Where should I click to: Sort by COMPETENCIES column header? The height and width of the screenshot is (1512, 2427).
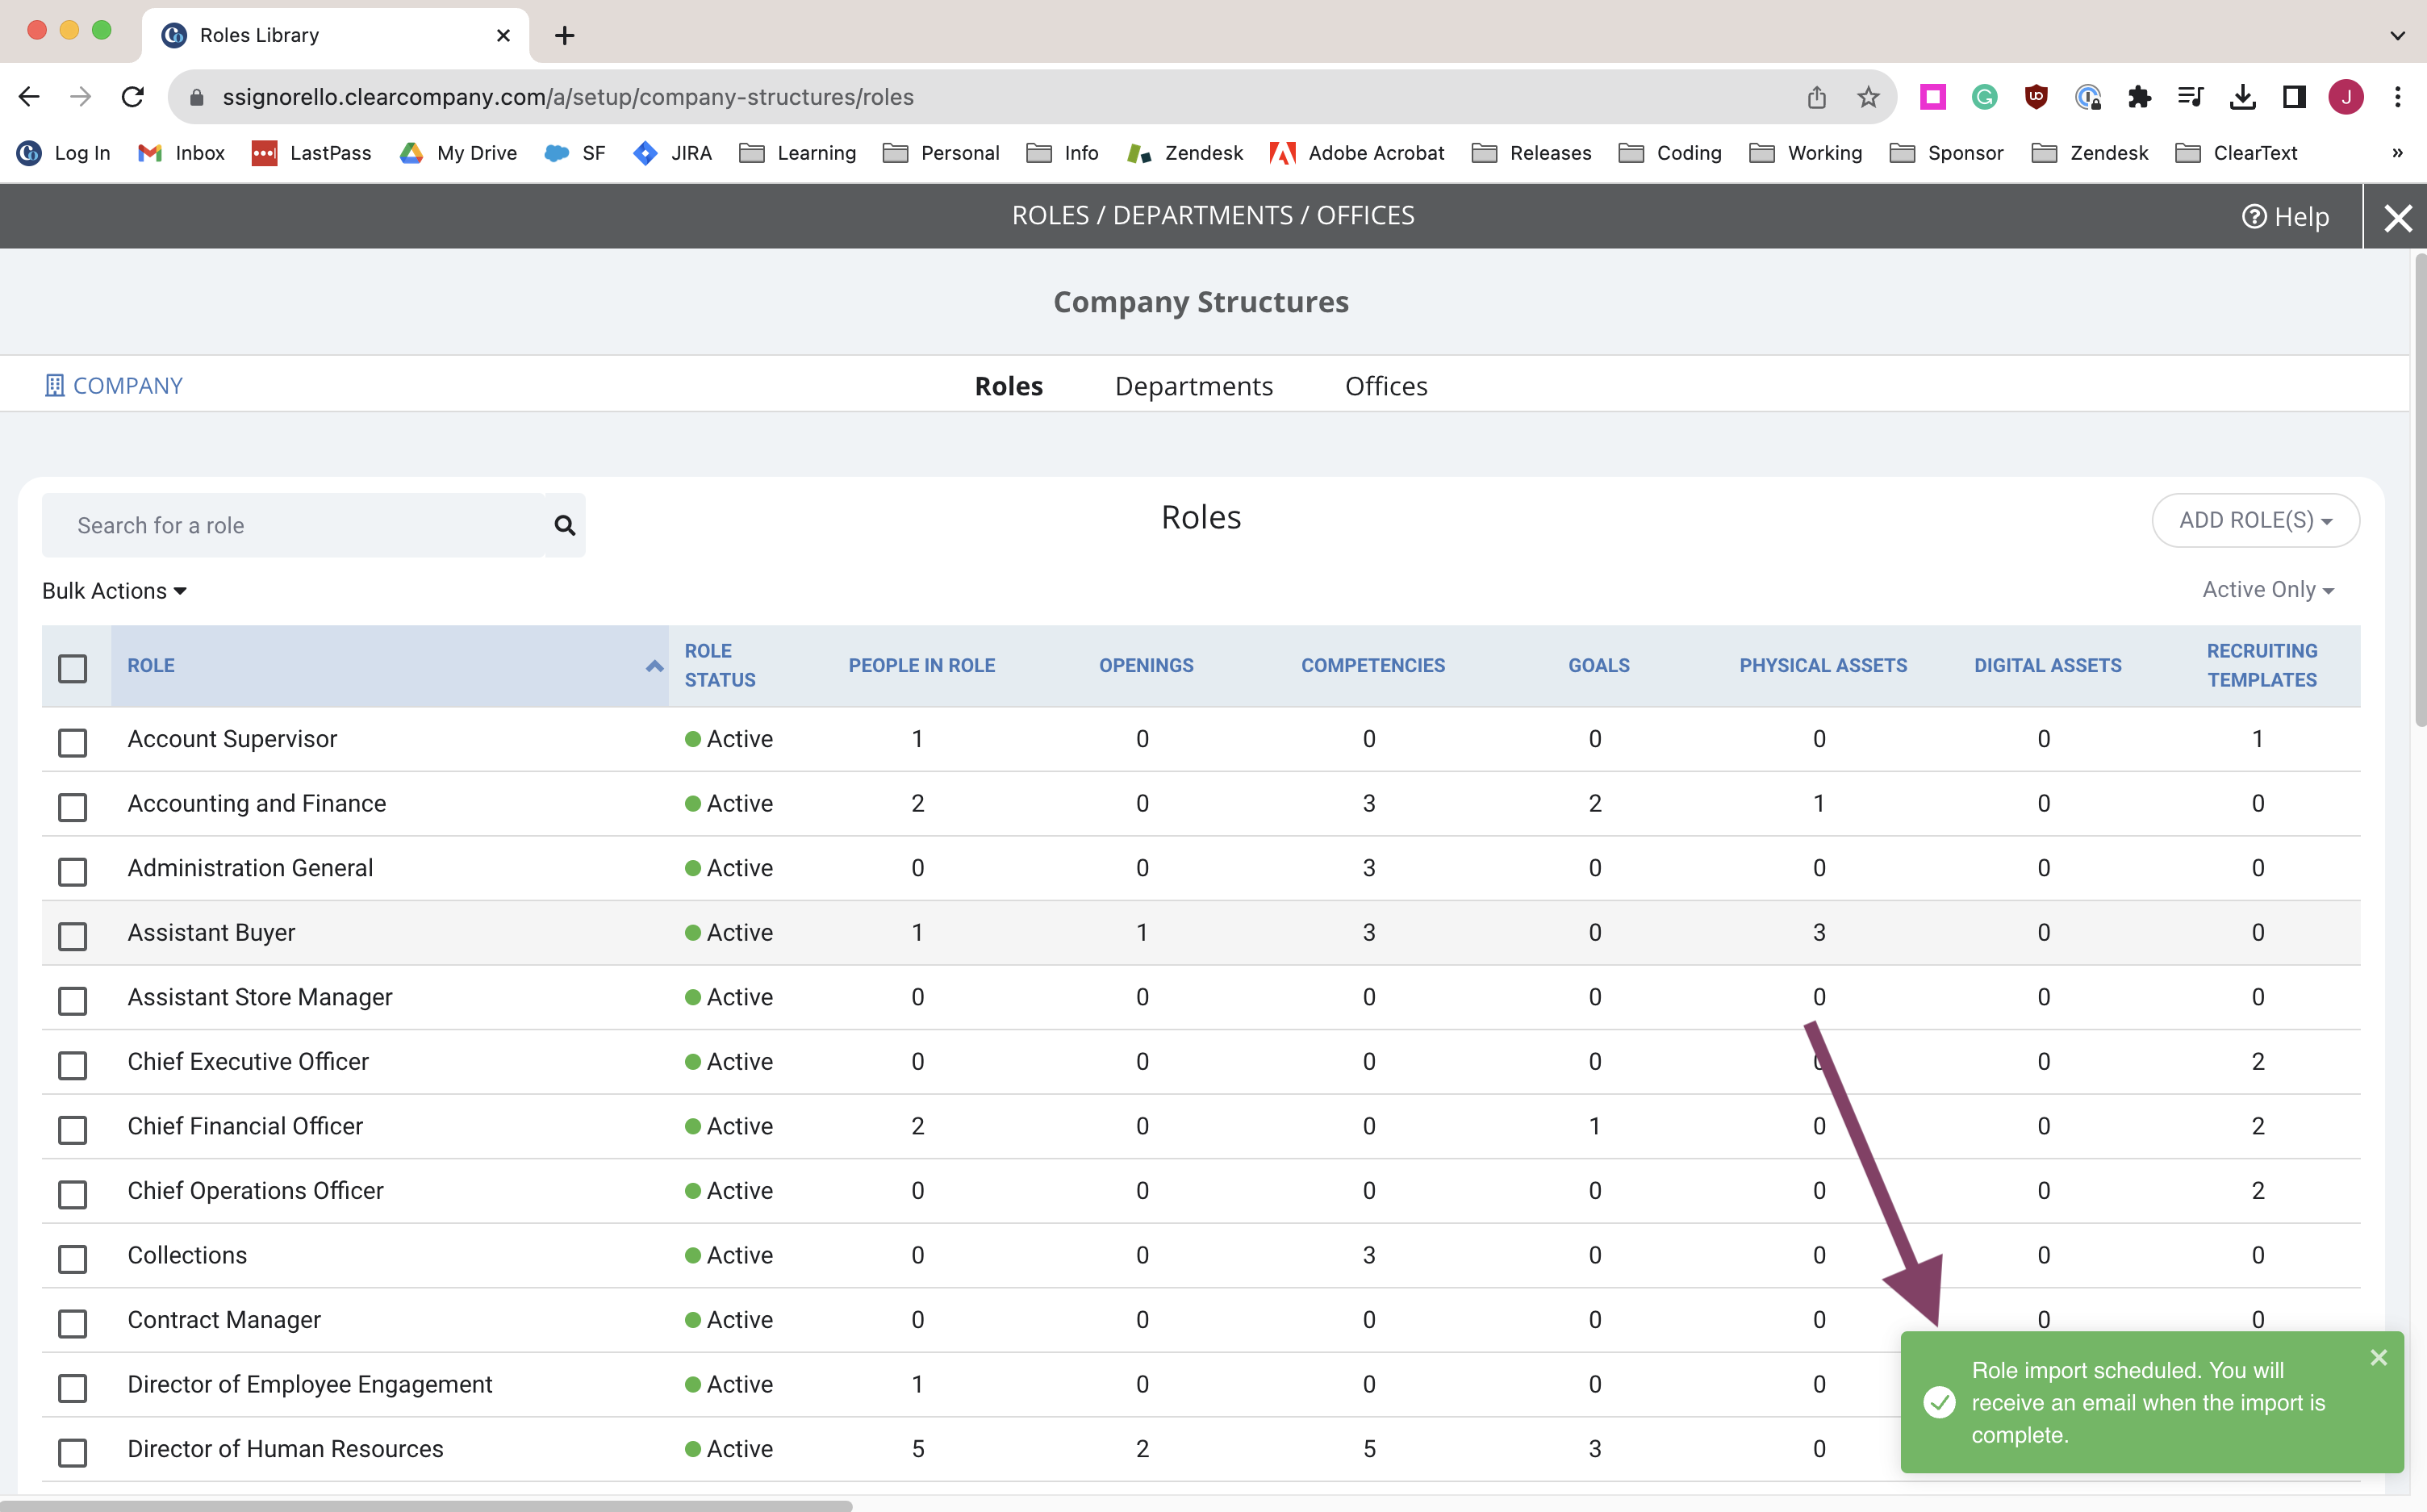pyautogui.click(x=1373, y=666)
